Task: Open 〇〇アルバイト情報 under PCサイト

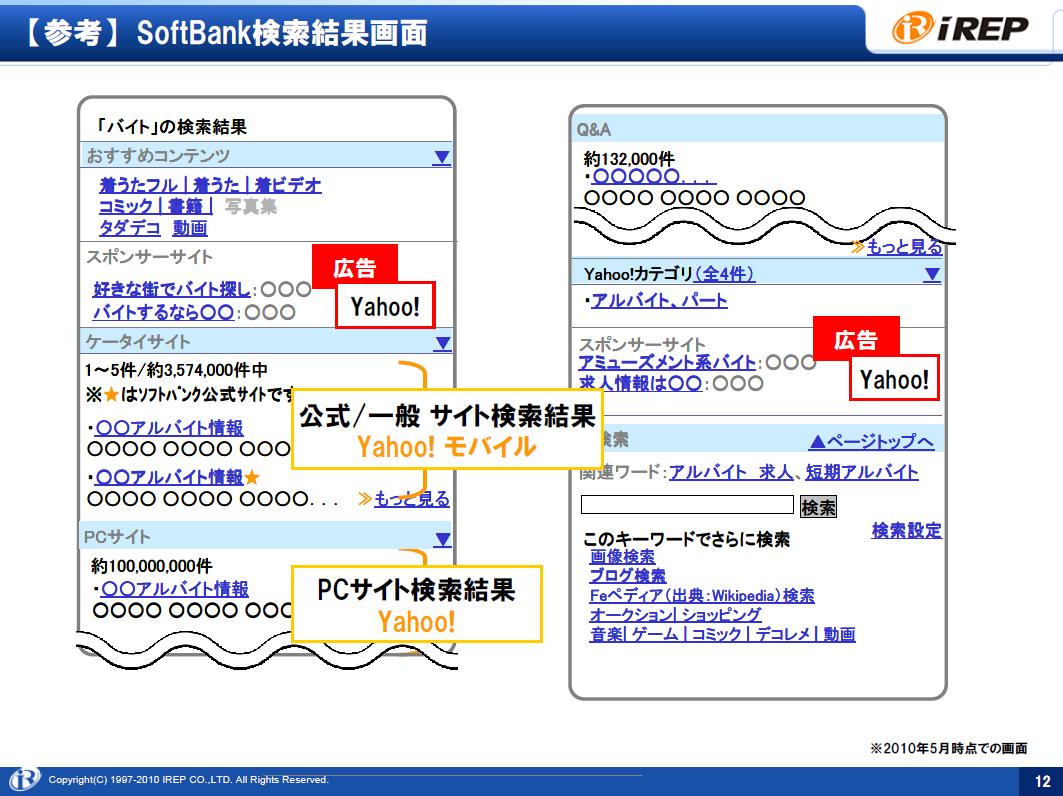Action: [174, 589]
